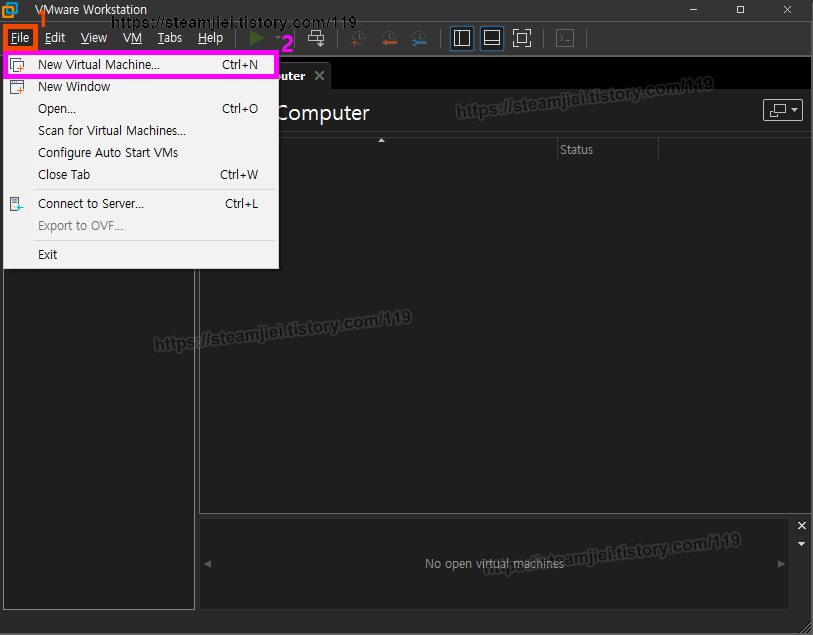This screenshot has width=813, height=635.
Task: Revert the virtual machine to its snapshot
Action: [x=388, y=38]
